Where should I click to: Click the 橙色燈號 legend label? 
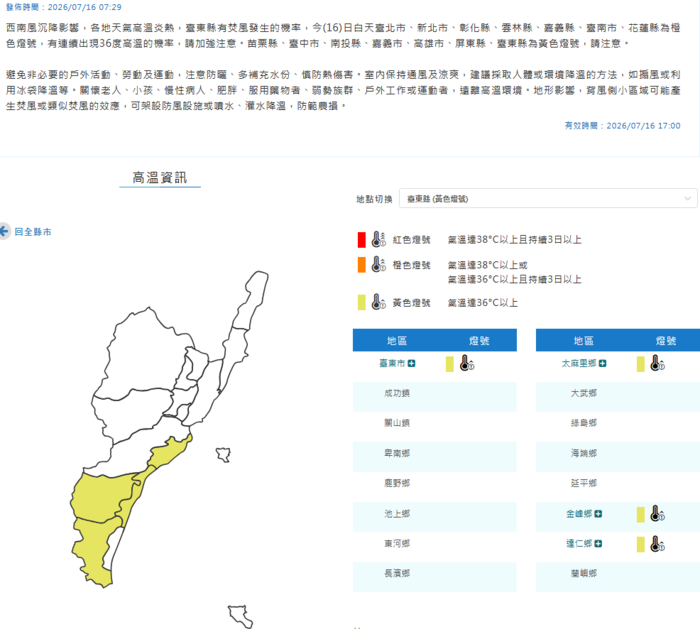(411, 265)
